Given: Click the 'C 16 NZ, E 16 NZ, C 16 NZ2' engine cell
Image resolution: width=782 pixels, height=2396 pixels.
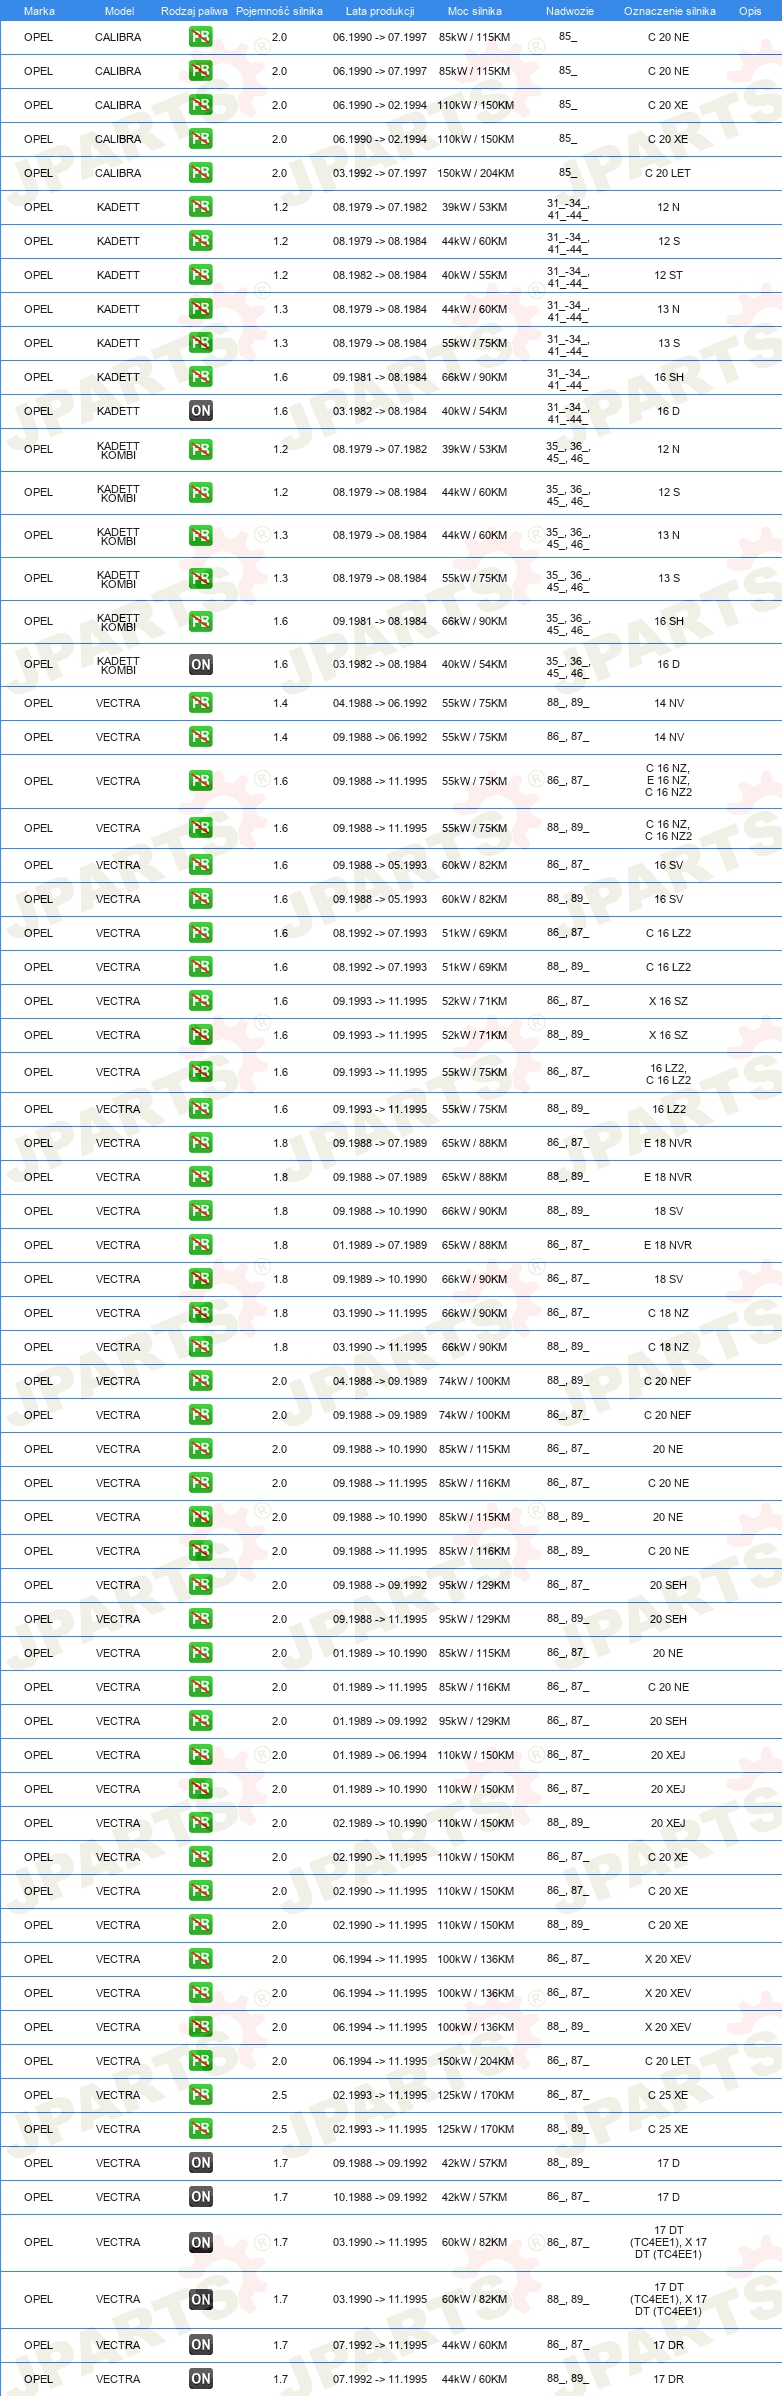Looking at the screenshot, I should (668, 781).
